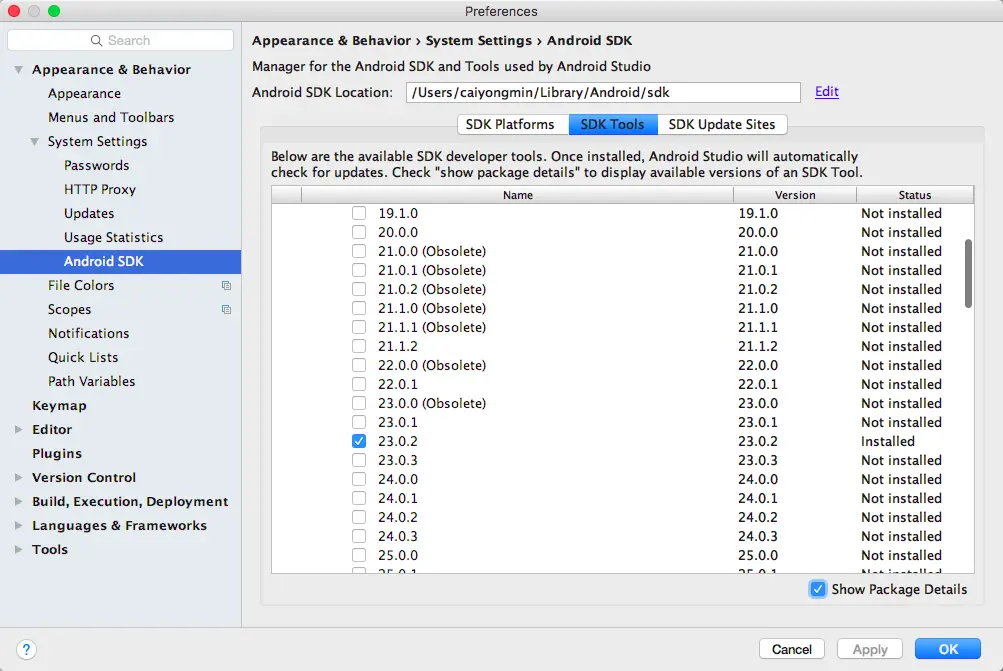Viewport: 1003px width, 671px height.
Task: Check the 23.0.3 package checkbox
Action: pos(359,461)
